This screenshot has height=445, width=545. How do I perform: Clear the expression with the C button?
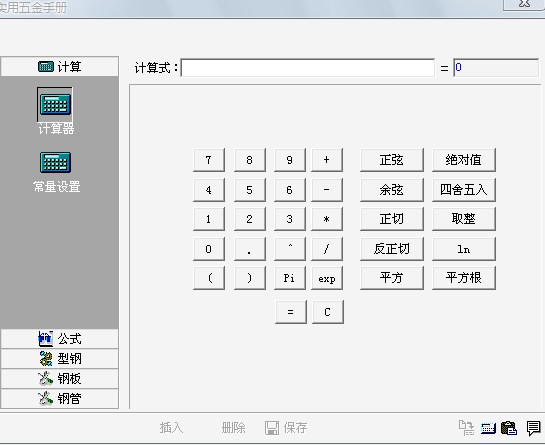pos(327,312)
